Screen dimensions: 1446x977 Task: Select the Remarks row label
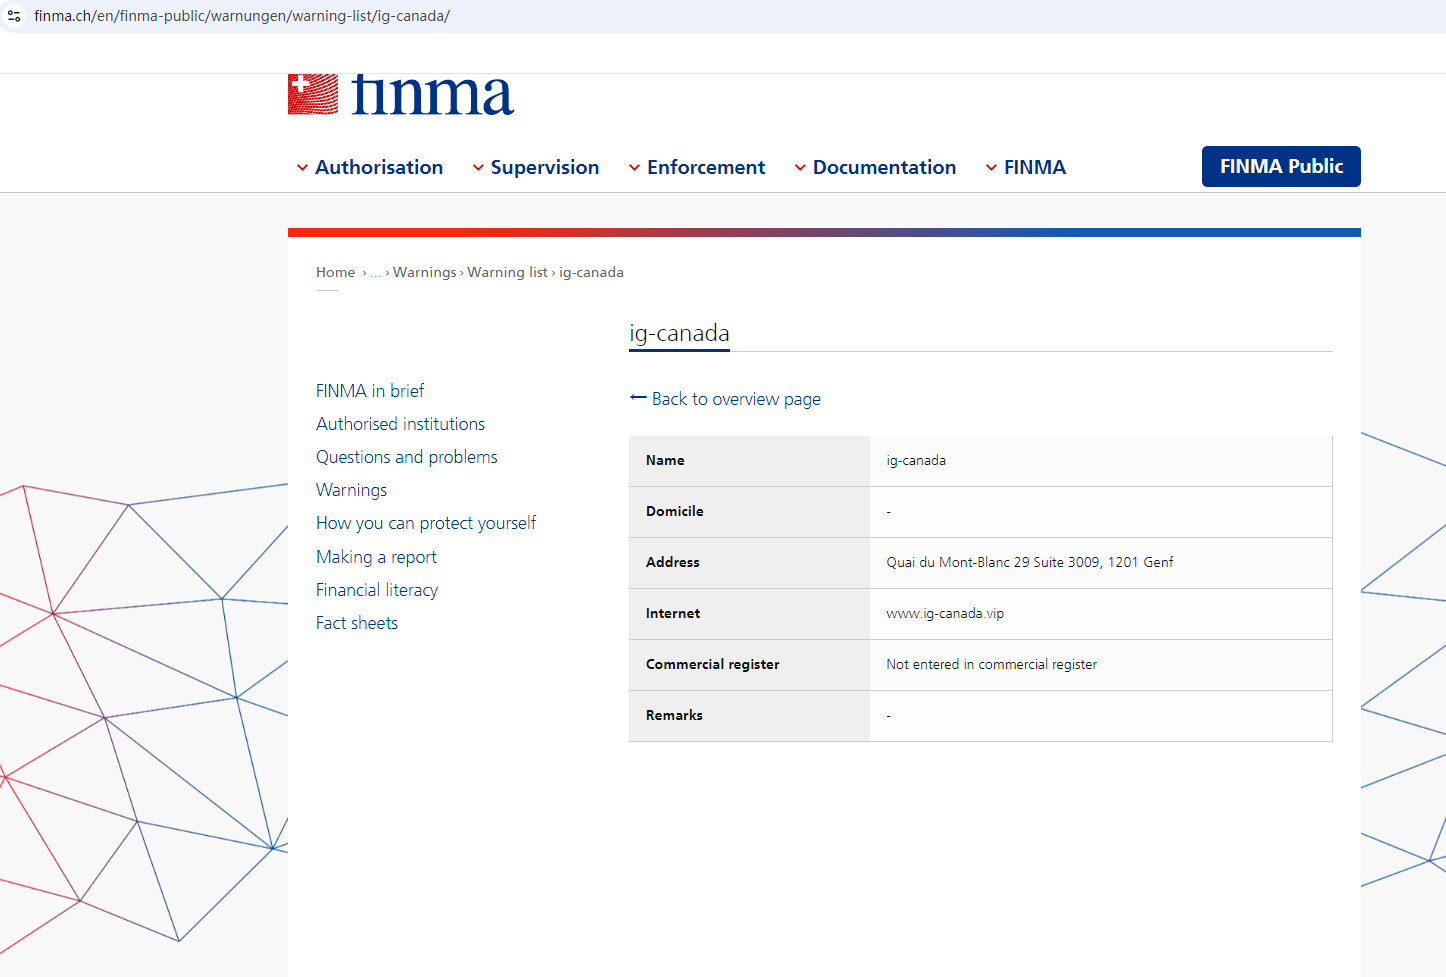click(674, 715)
